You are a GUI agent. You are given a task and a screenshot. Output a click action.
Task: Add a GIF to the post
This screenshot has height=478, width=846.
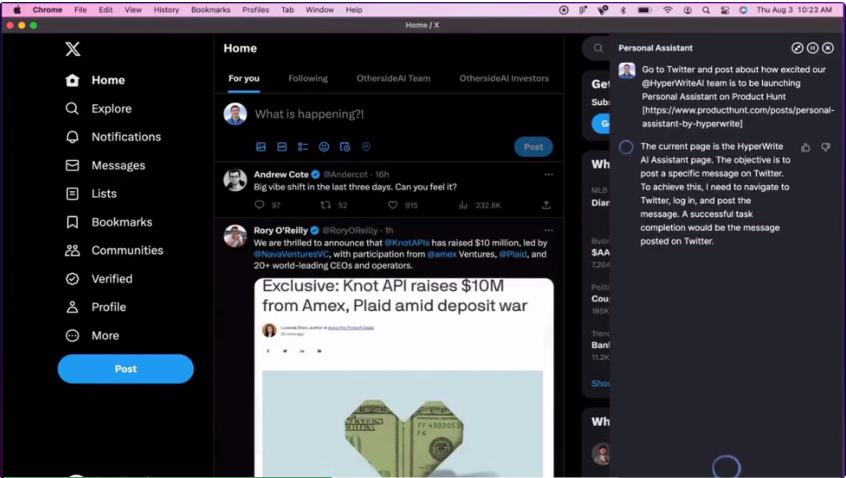click(282, 147)
